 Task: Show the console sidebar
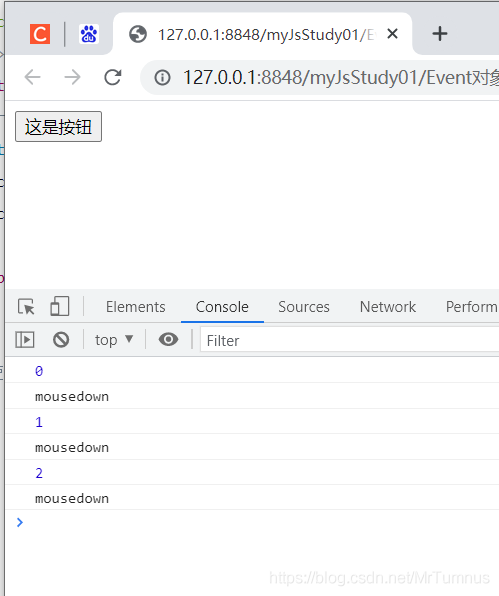25,339
